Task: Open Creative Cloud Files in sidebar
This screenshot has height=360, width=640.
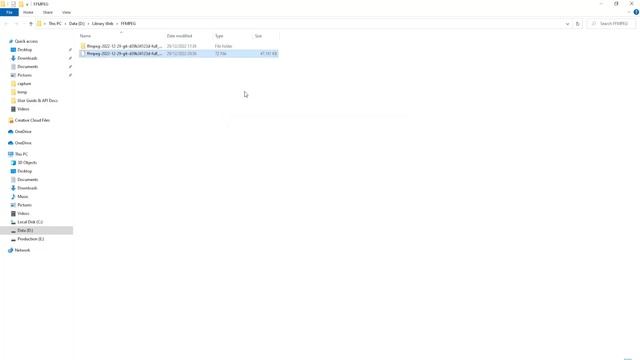Action: tap(32, 120)
